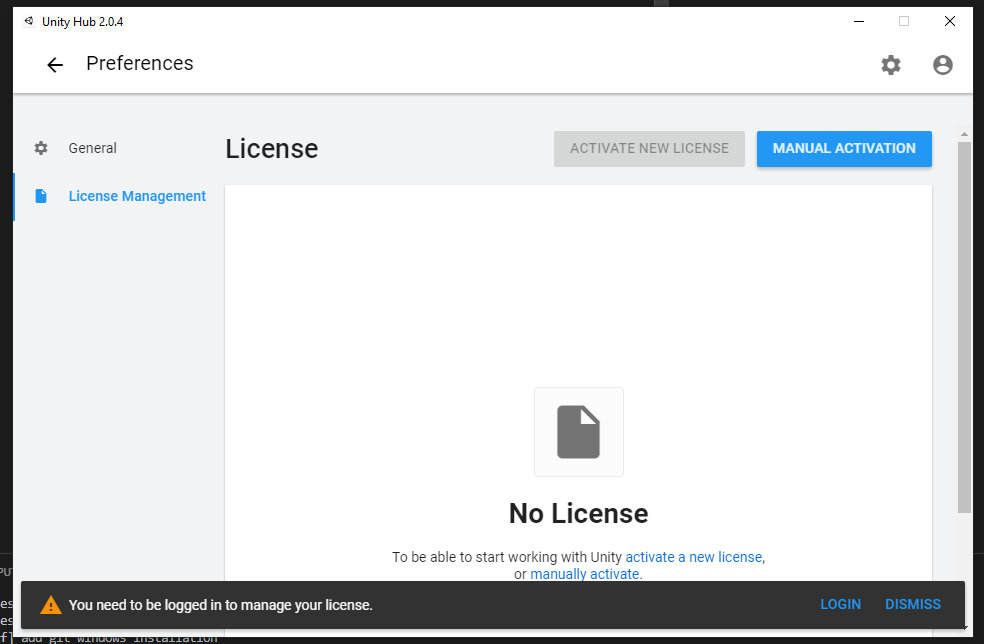Click the vertical scrollbar thumb

click(x=964, y=327)
